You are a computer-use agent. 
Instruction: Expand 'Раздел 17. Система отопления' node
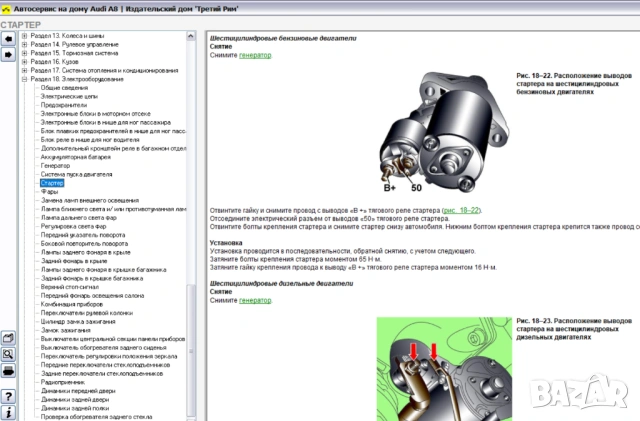click(24, 70)
